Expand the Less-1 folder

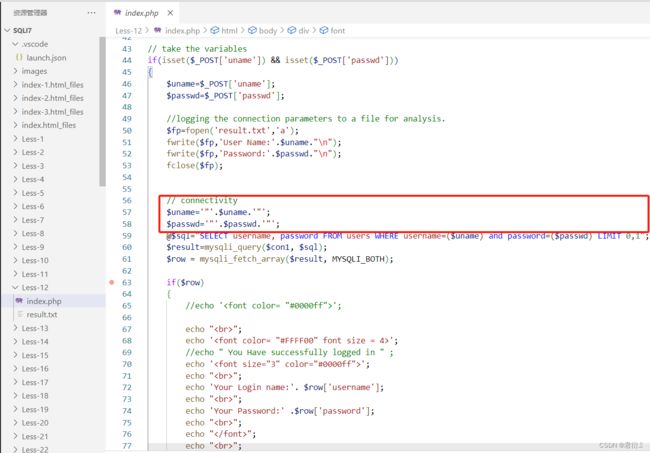(x=15, y=138)
